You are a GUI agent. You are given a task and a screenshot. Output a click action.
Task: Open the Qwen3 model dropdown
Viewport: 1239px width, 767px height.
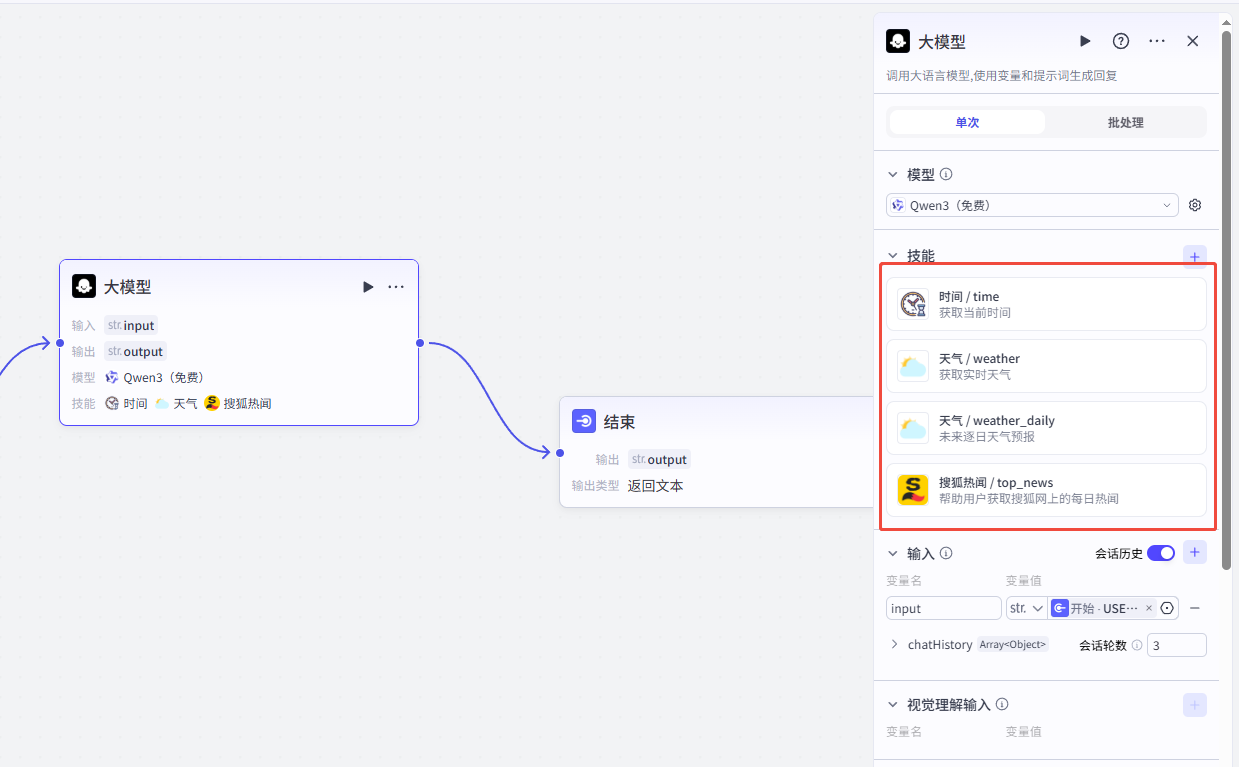[1032, 205]
